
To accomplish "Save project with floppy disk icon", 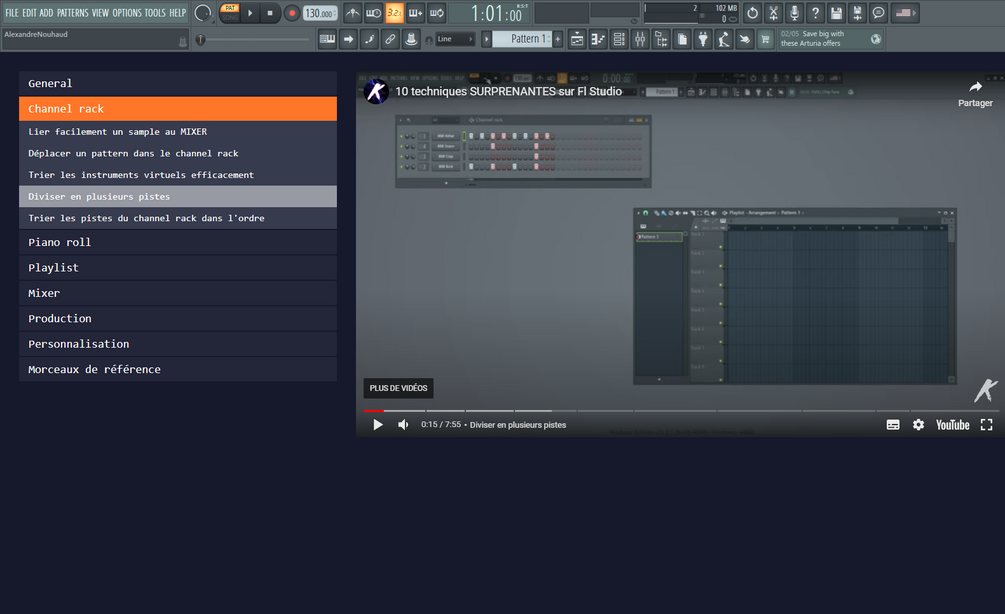I will [x=836, y=13].
